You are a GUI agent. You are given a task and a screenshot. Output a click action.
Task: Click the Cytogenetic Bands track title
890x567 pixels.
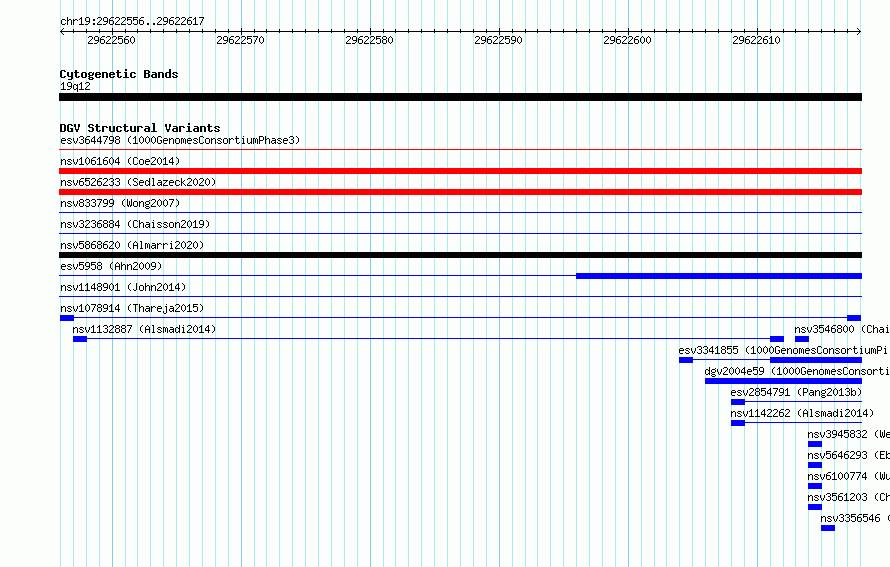pyautogui.click(x=119, y=74)
